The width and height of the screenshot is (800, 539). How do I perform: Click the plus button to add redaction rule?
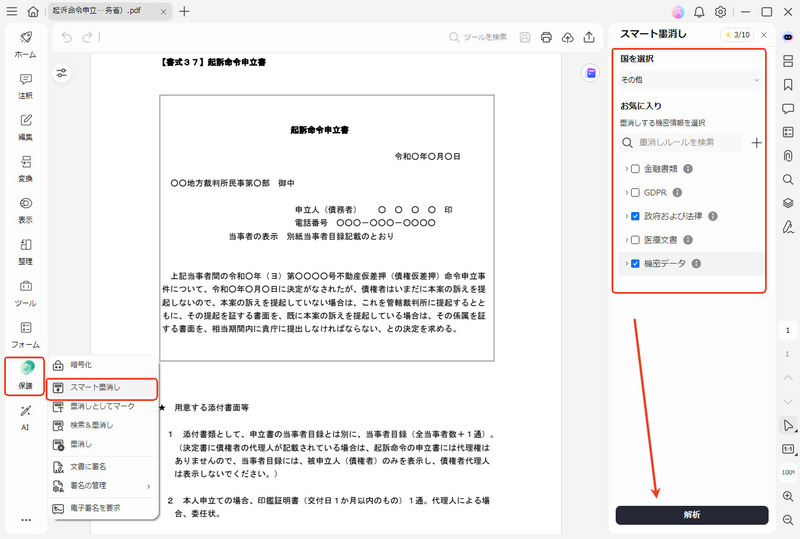click(756, 143)
